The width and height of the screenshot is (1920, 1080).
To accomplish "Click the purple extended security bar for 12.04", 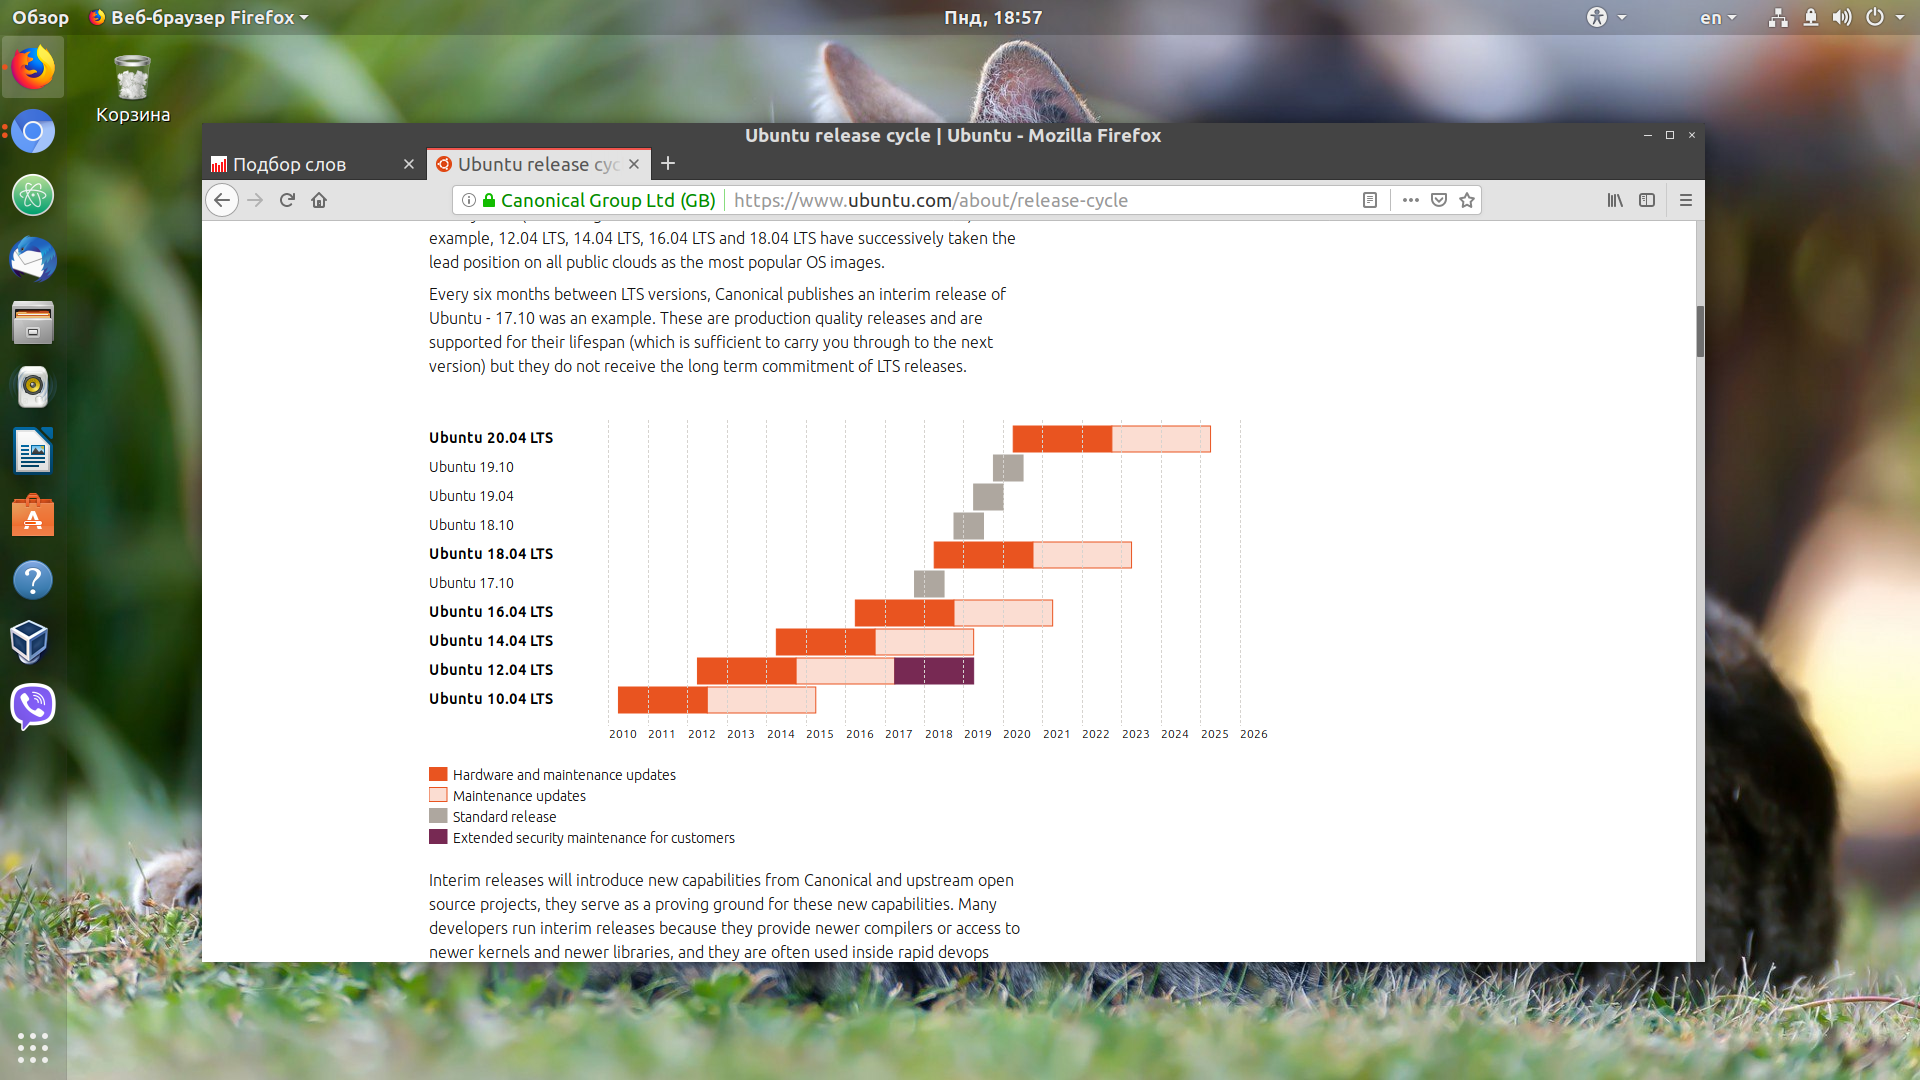I will coord(934,671).
